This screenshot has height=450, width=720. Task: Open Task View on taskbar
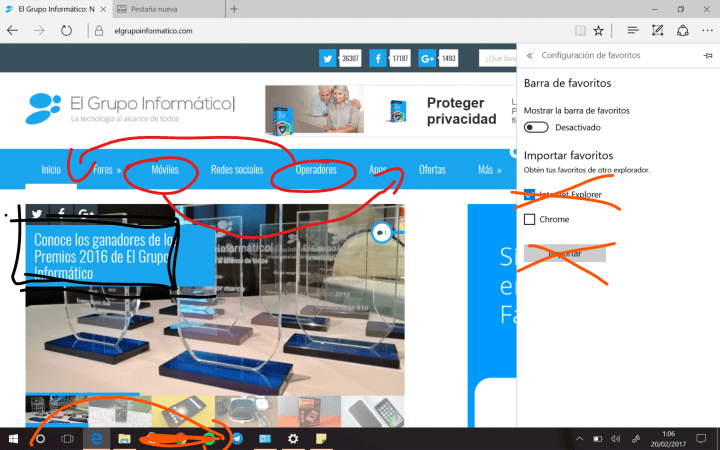[x=68, y=439]
